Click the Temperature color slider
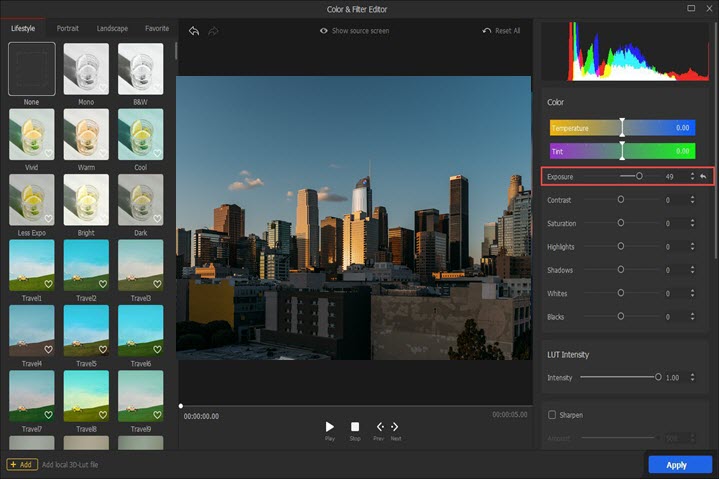 tap(621, 128)
